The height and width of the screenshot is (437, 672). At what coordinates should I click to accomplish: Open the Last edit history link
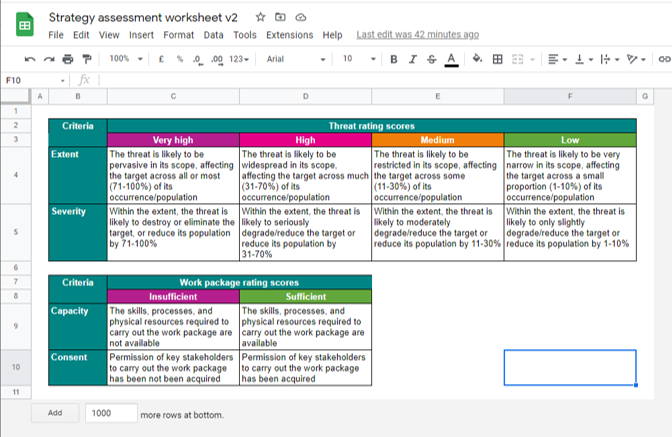click(417, 35)
